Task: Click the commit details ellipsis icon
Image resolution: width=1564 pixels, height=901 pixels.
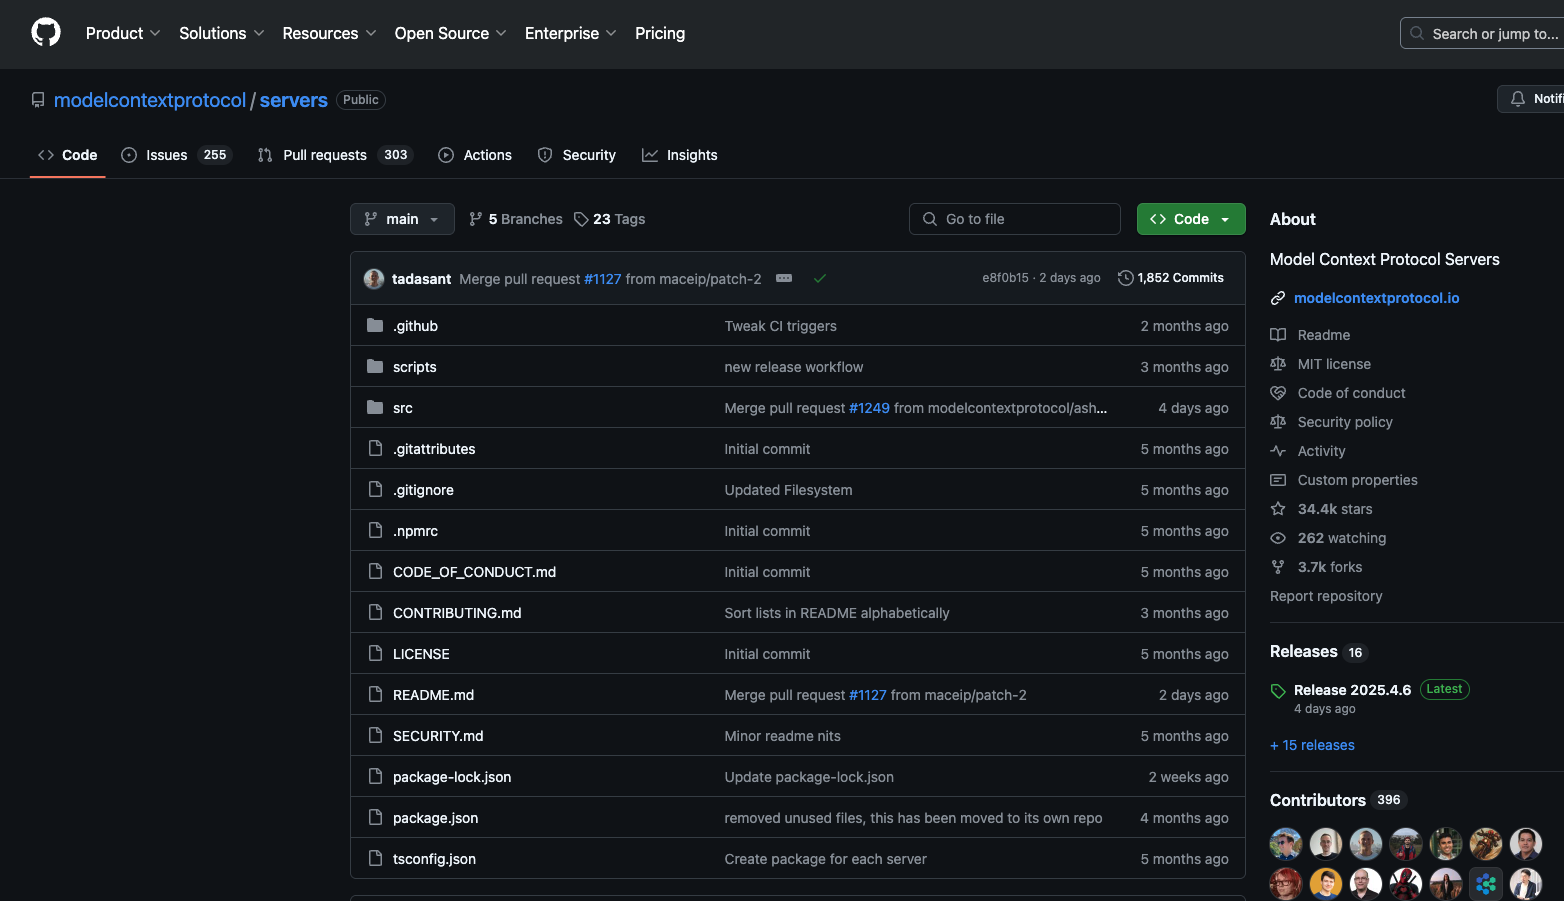Action: coord(784,278)
